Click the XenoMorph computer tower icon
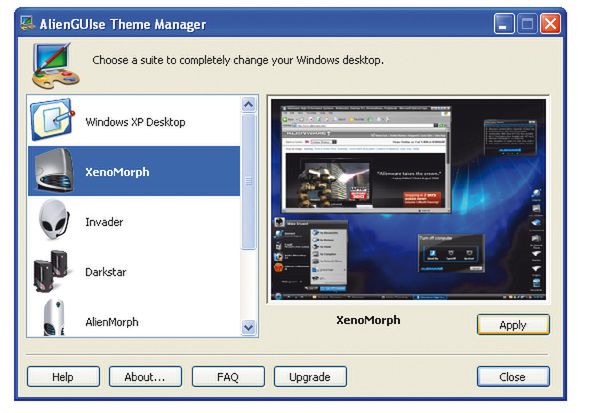The image size is (613, 413). 54,171
